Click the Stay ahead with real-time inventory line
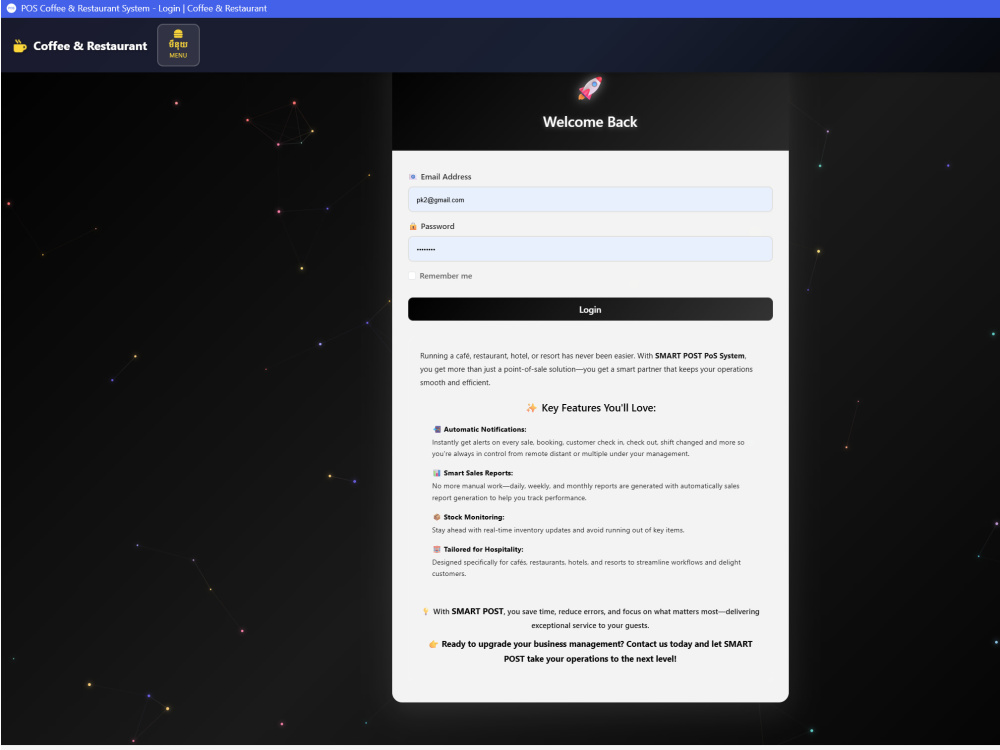Viewport: 1000px width, 750px height. [558, 530]
